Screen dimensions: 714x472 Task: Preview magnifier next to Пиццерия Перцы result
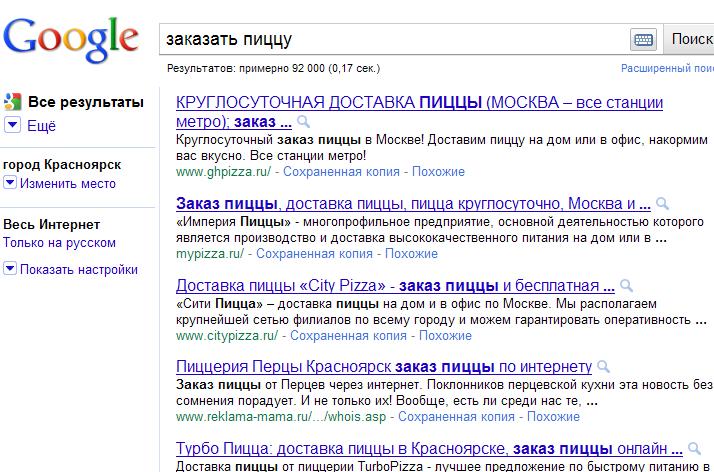pos(603,366)
